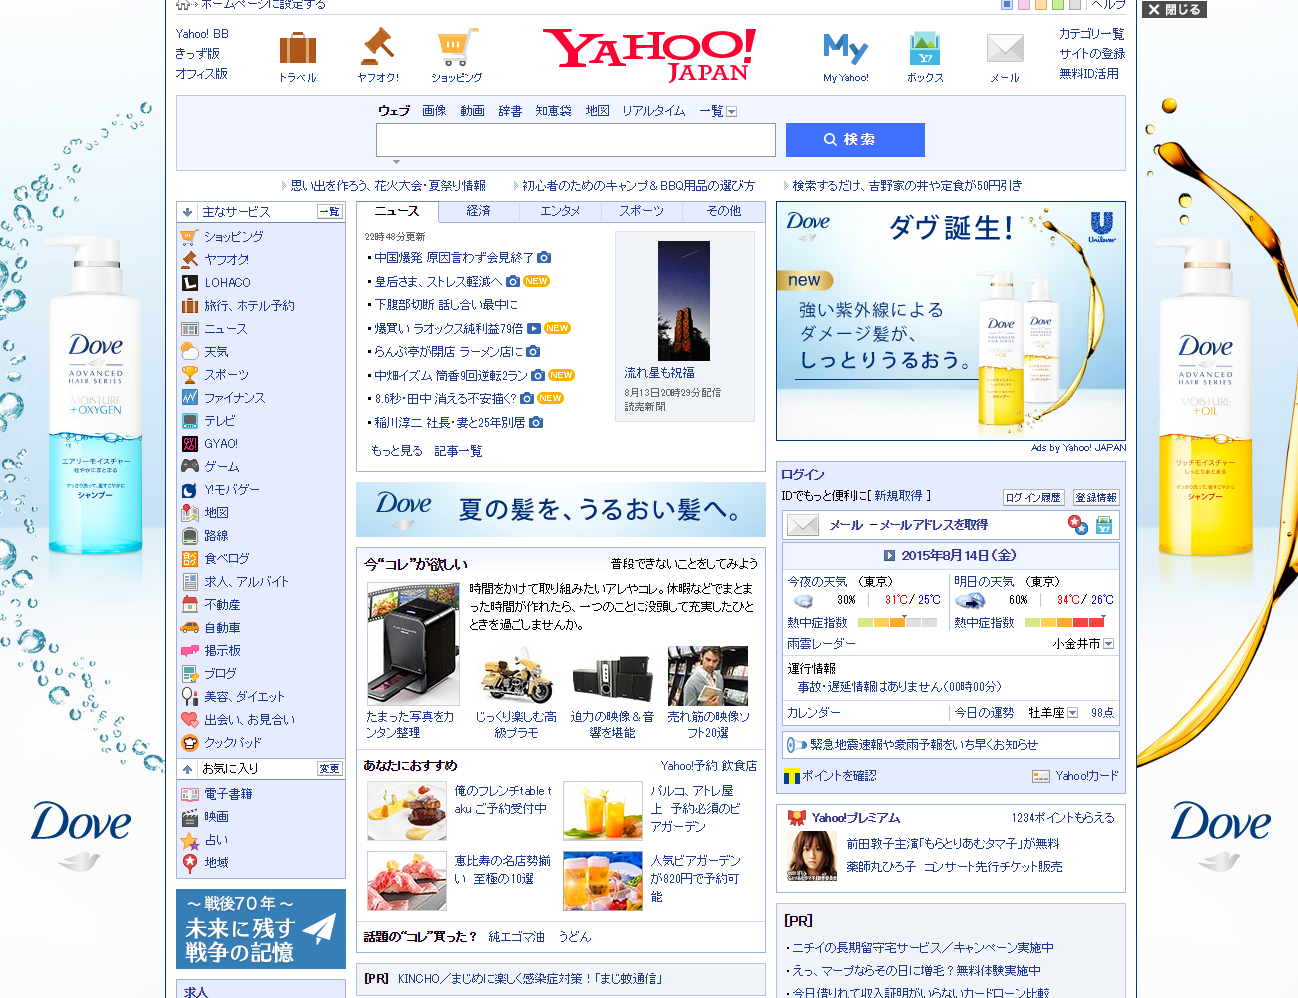The height and width of the screenshot is (998, 1298).
Task: Select リアルタイム search type tab
Action: tap(654, 111)
